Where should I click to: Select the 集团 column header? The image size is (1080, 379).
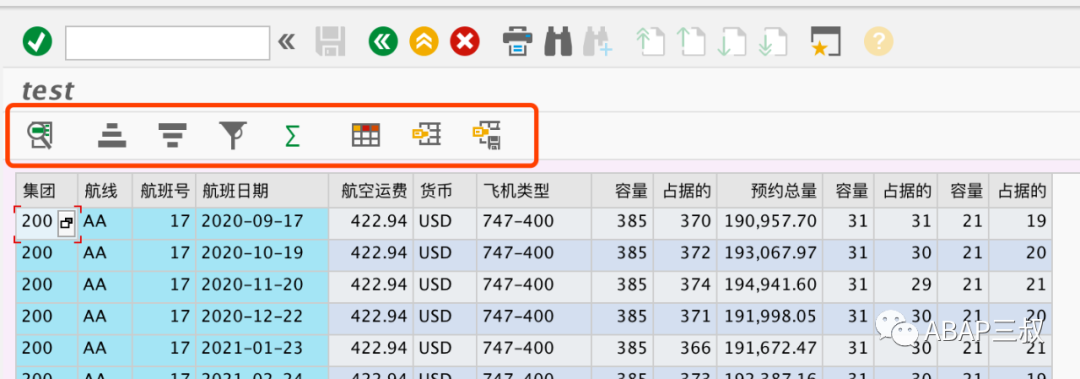tap(47, 190)
